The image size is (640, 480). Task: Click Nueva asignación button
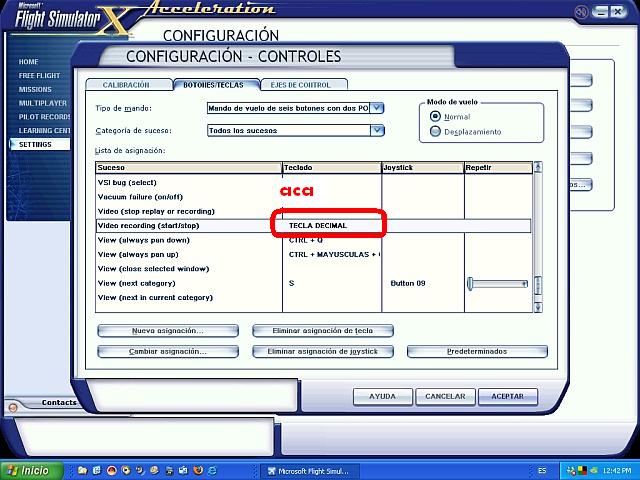[168, 331]
